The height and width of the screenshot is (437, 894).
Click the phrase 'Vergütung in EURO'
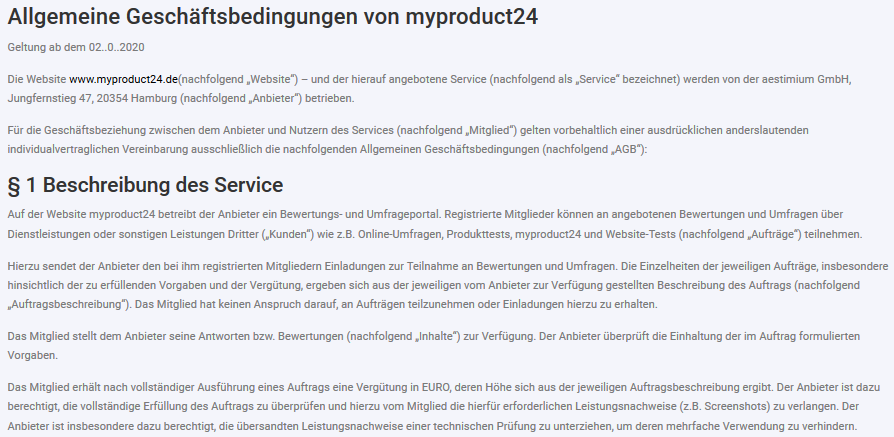(x=404, y=387)
